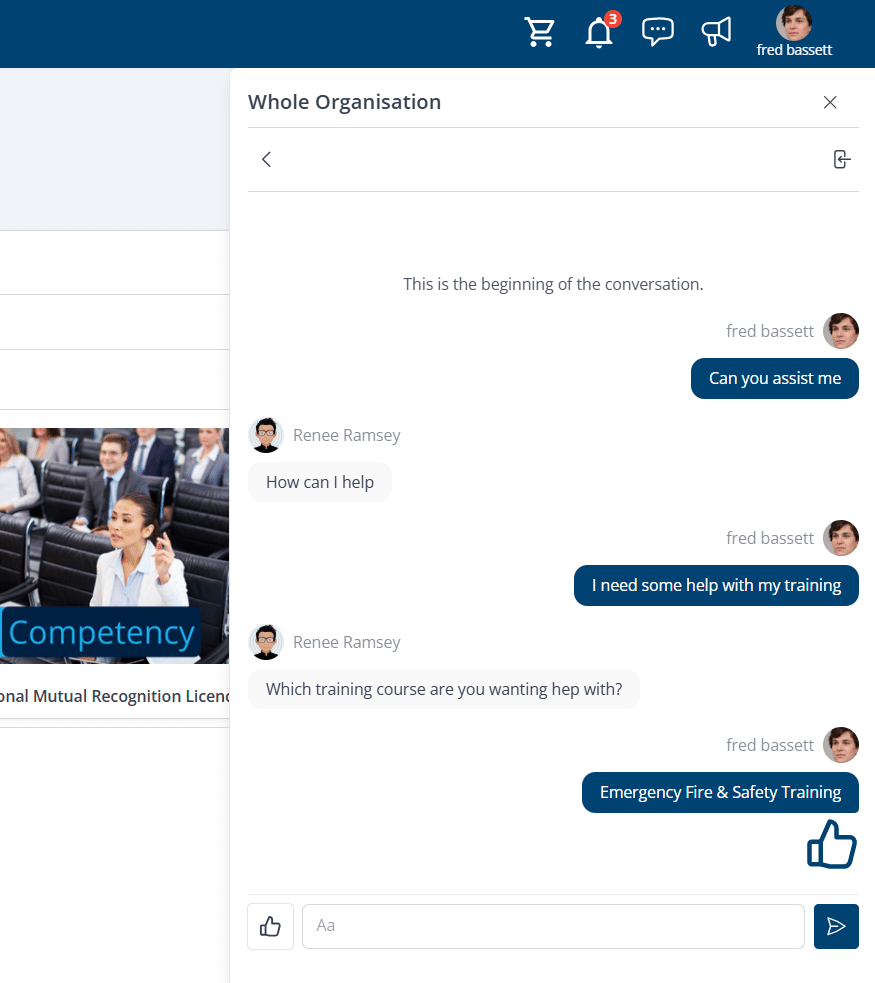
Task: Send a thumbs-up with the like button
Action: [270, 926]
